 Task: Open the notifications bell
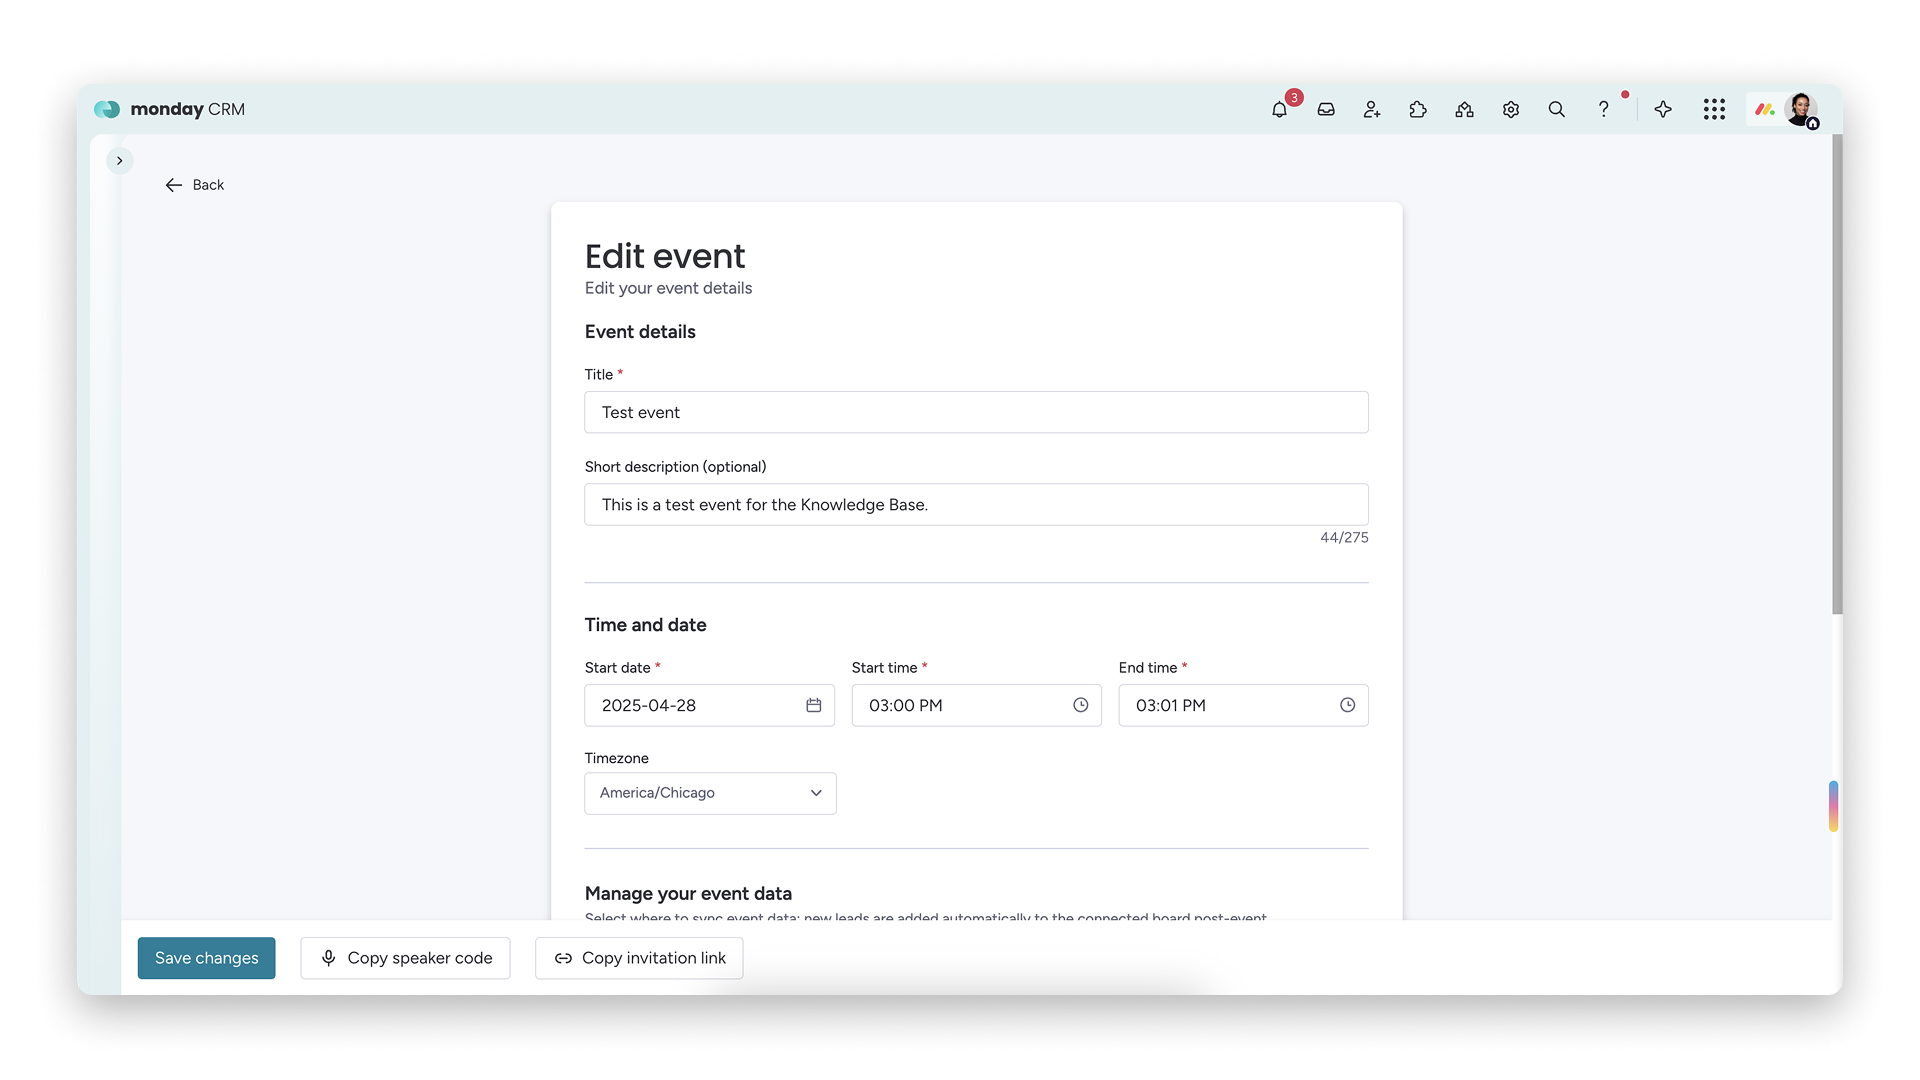[1279, 110]
